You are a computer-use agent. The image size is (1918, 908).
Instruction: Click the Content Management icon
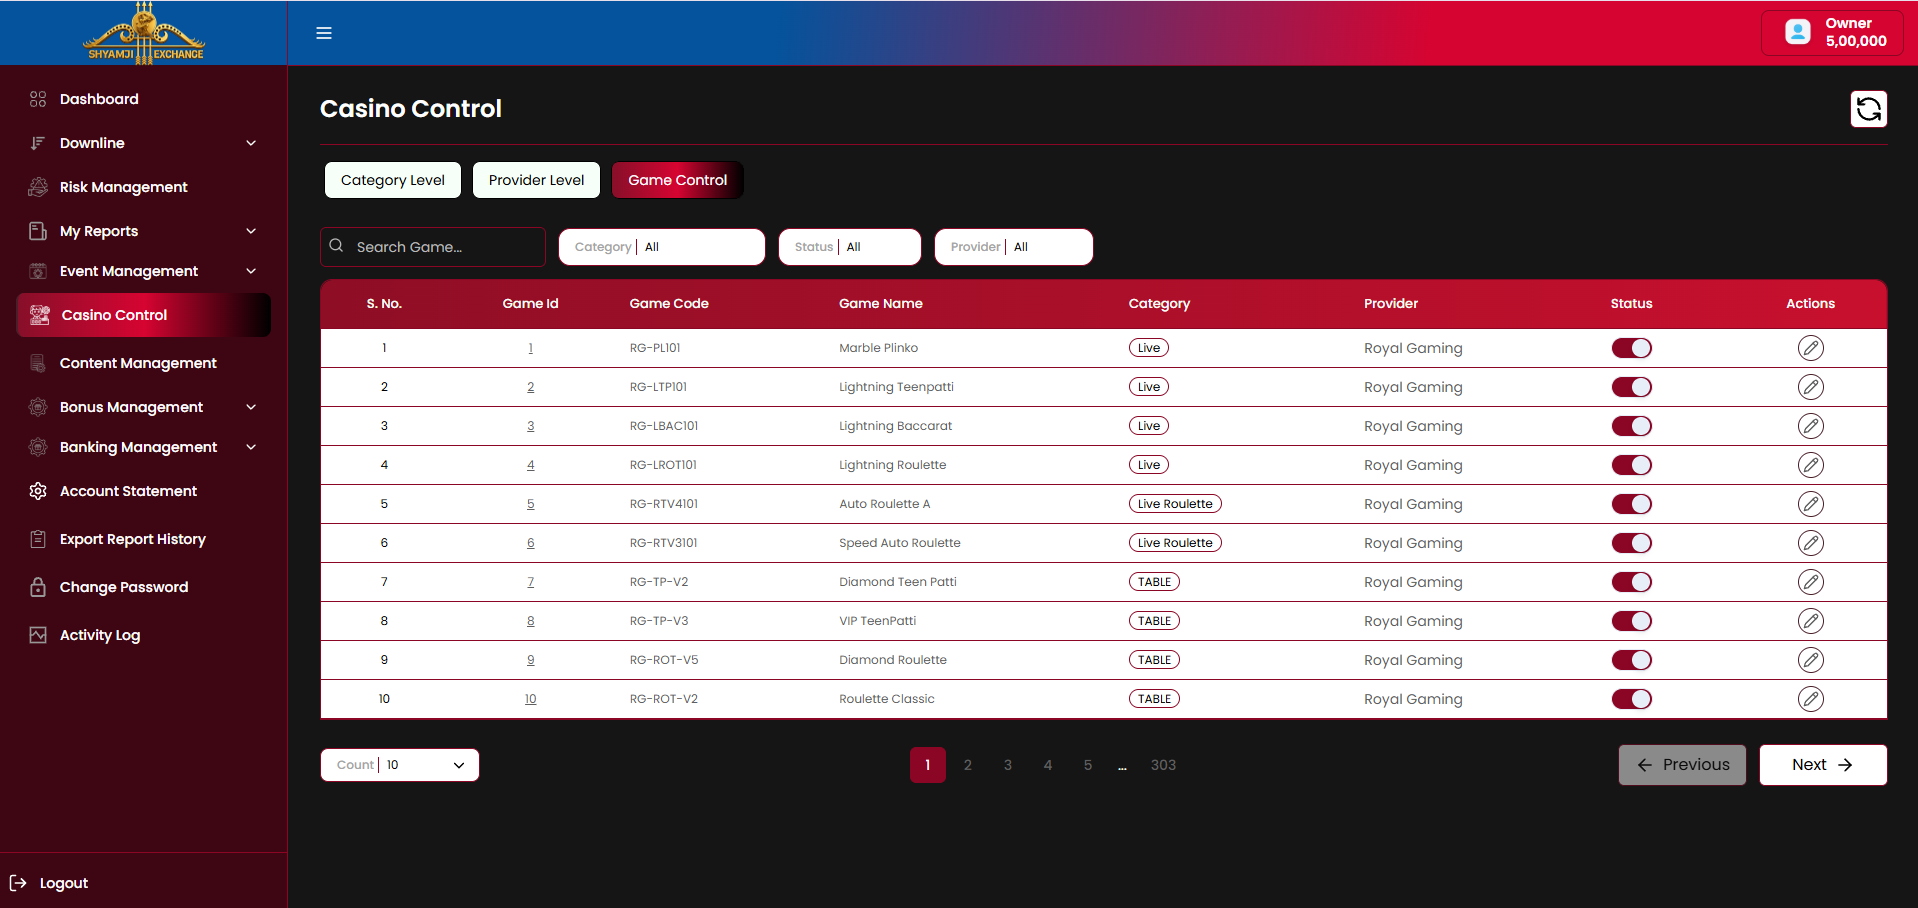(38, 363)
